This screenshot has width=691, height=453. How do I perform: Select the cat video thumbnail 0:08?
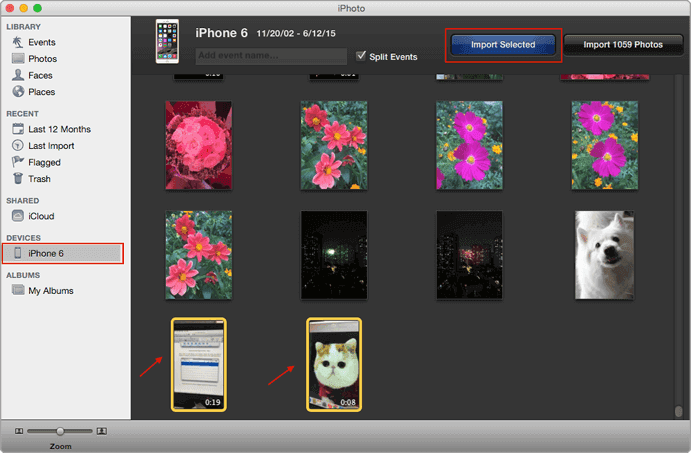pyautogui.click(x=334, y=365)
